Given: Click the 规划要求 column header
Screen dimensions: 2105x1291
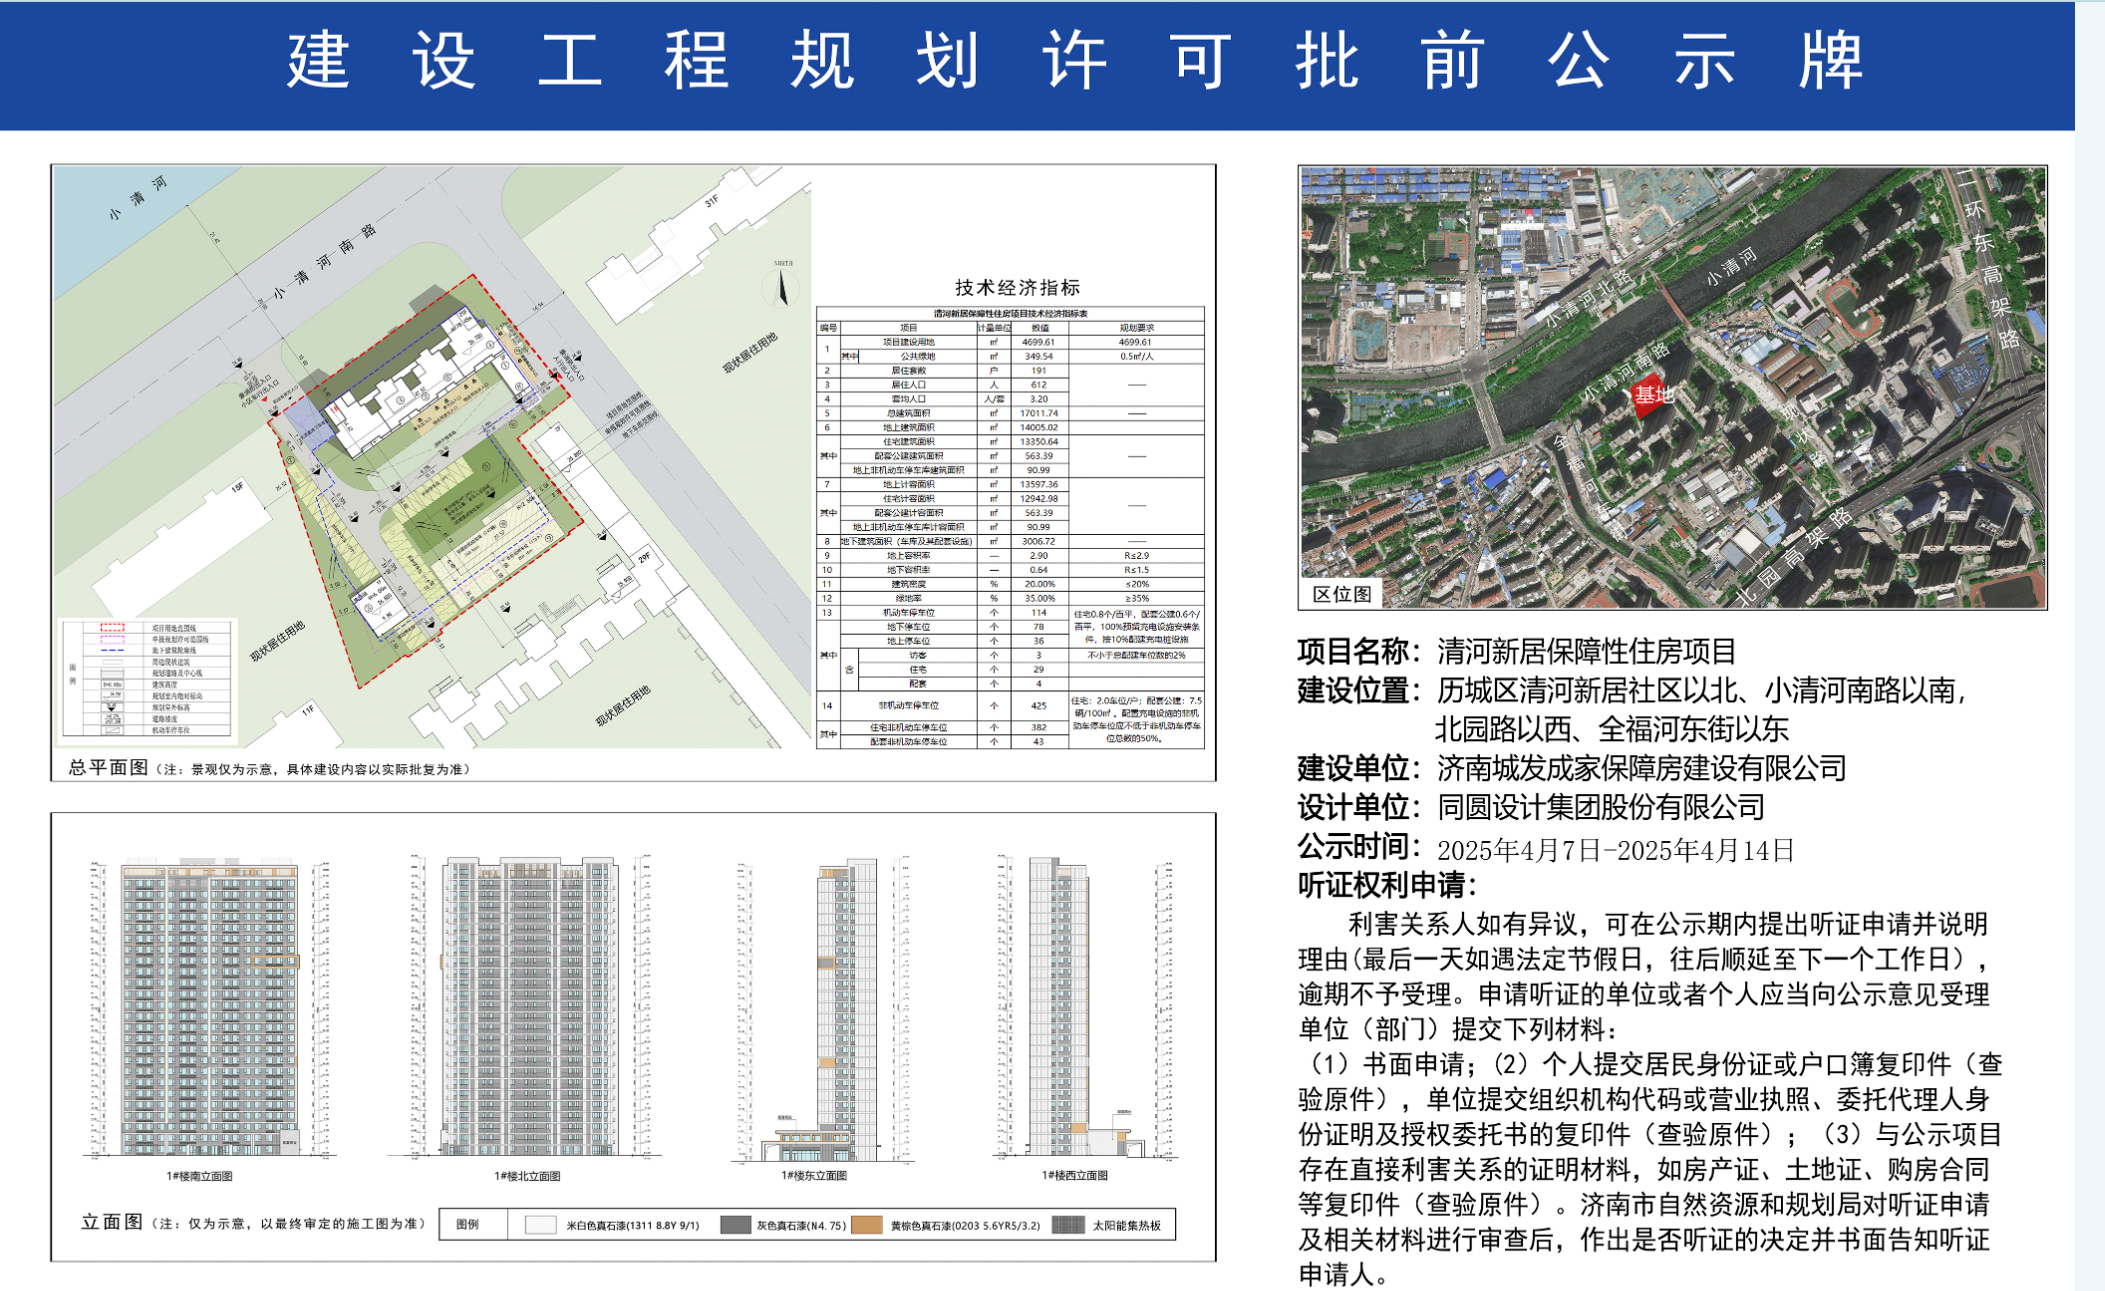Looking at the screenshot, I should [1136, 328].
